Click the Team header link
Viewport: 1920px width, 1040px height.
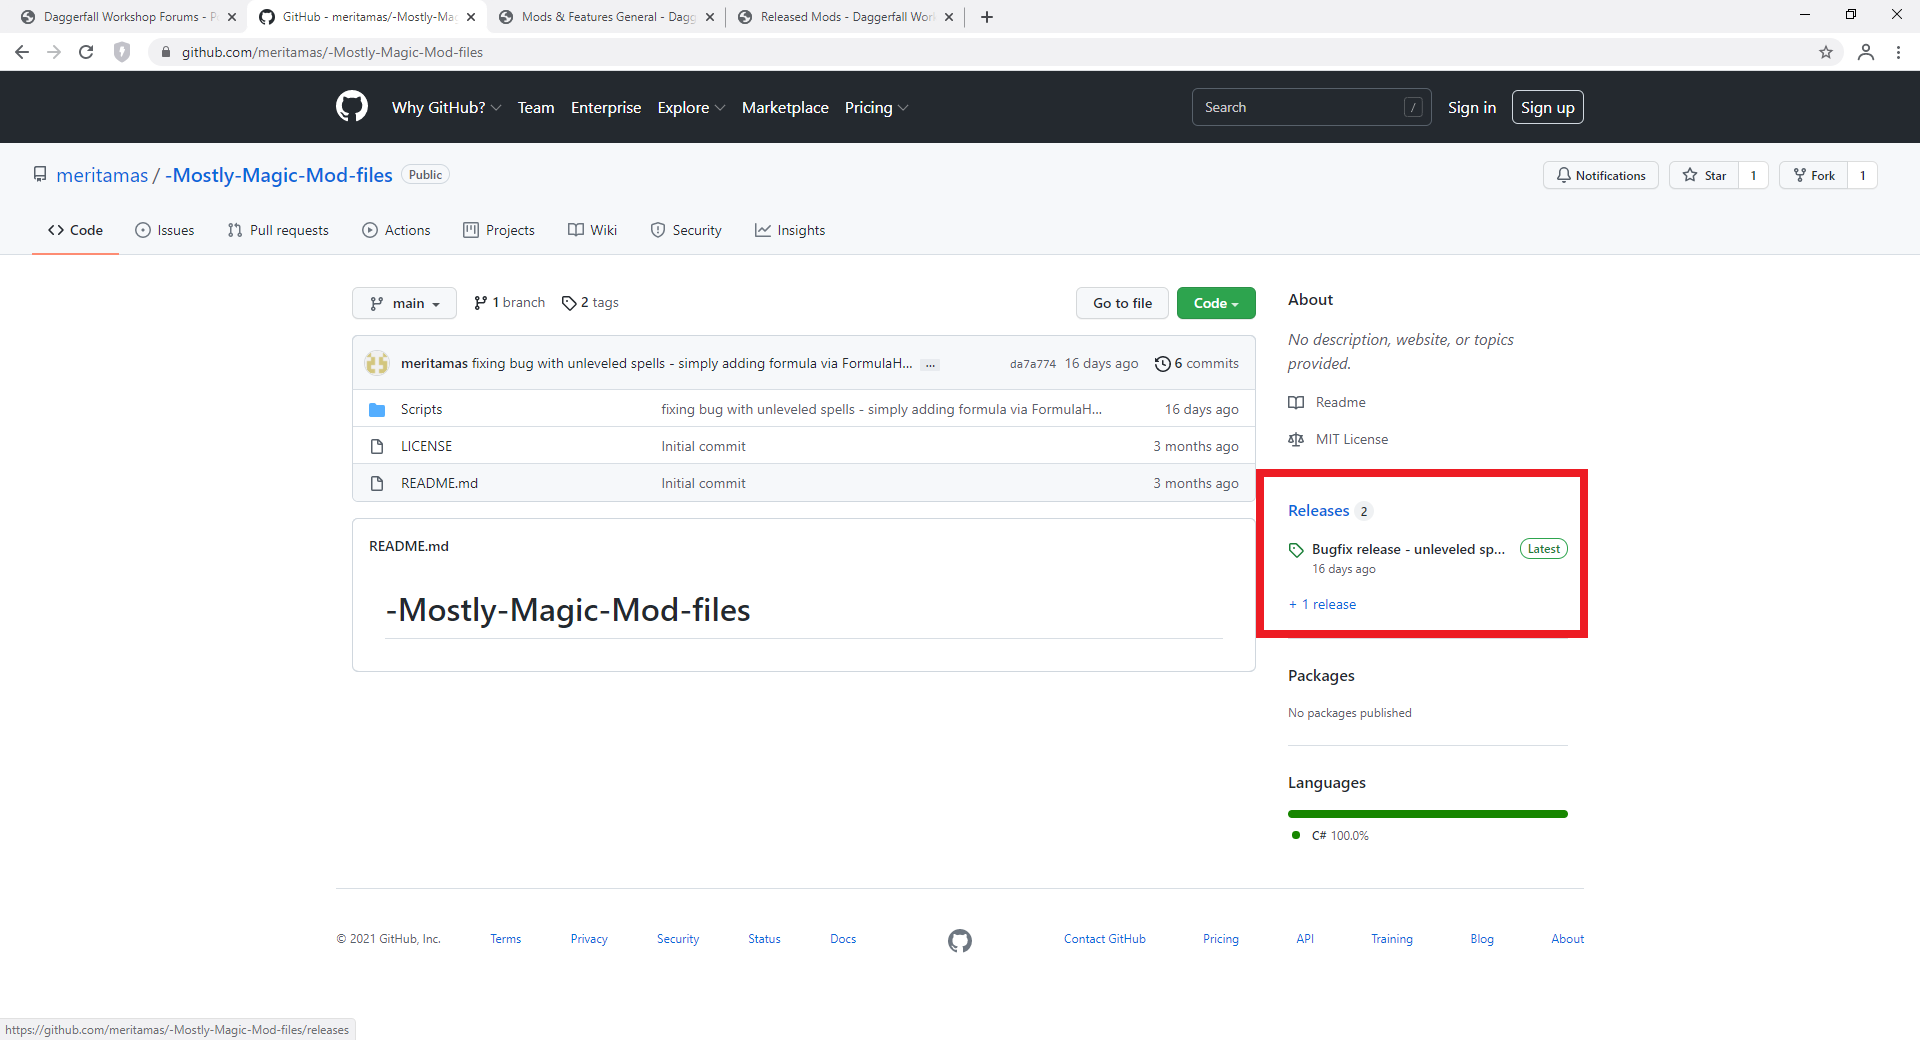536,107
